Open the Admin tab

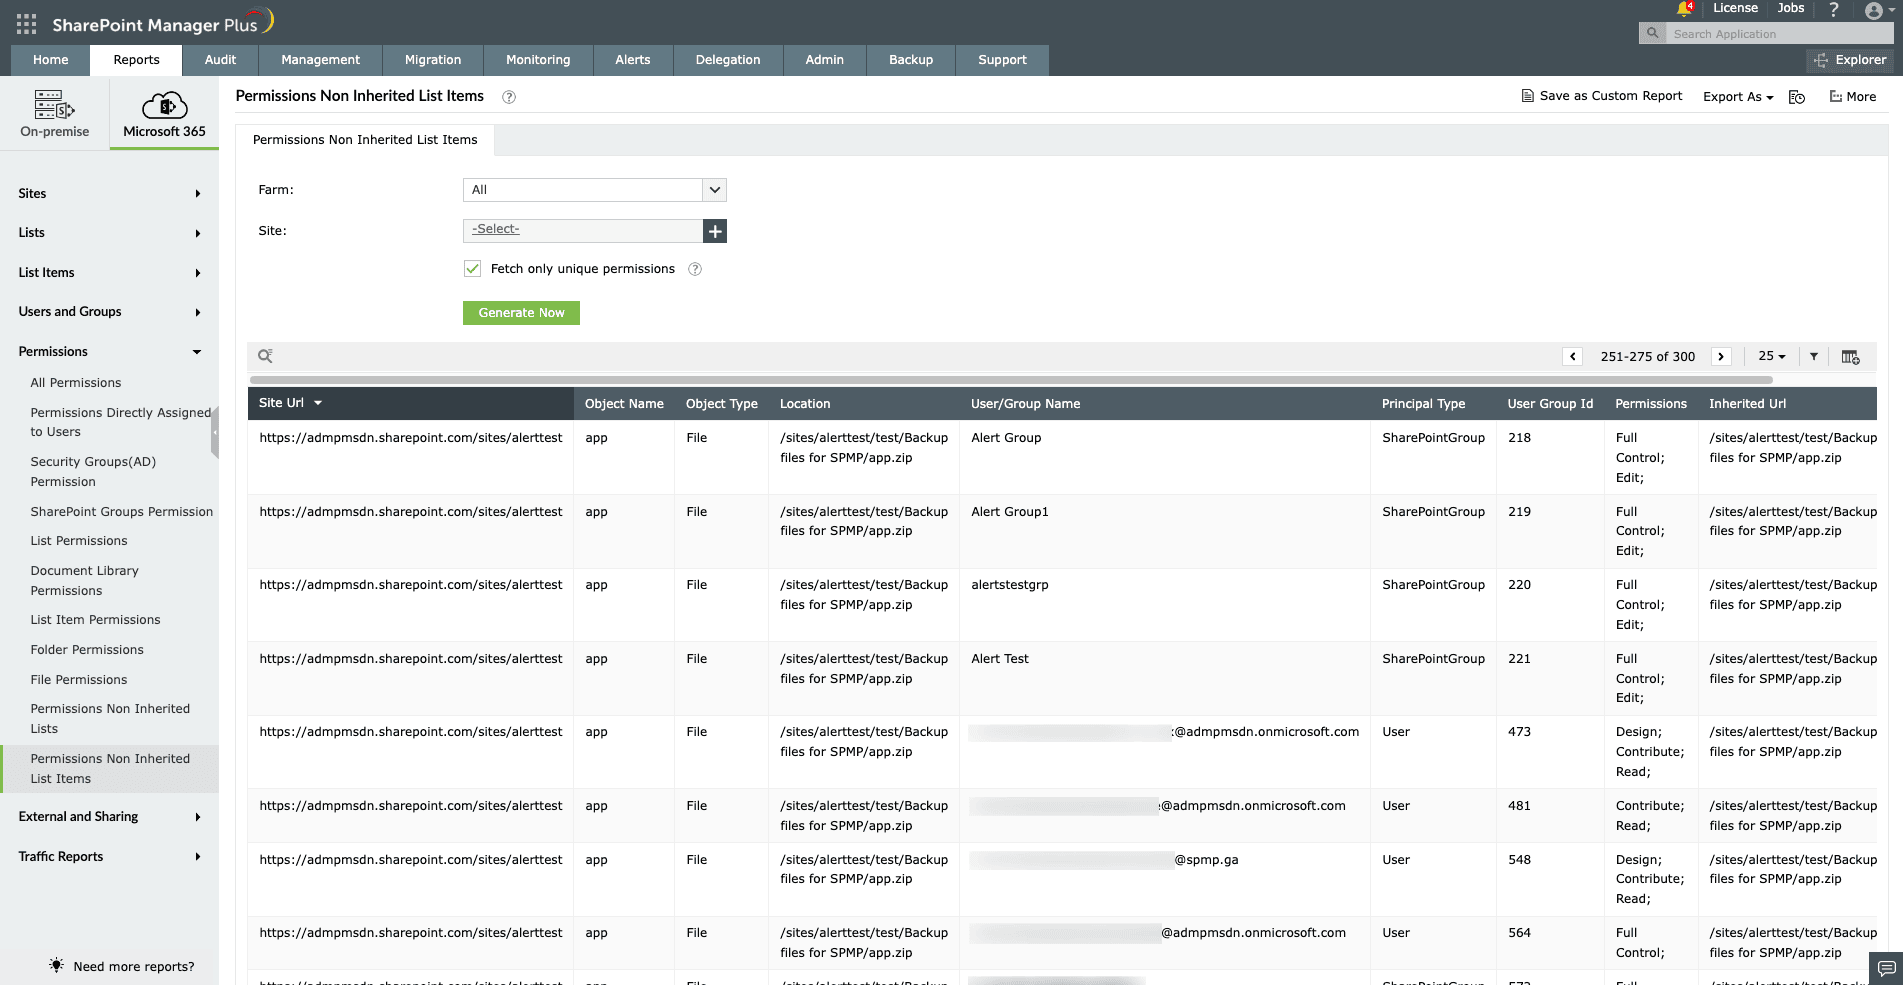pyautogui.click(x=824, y=60)
